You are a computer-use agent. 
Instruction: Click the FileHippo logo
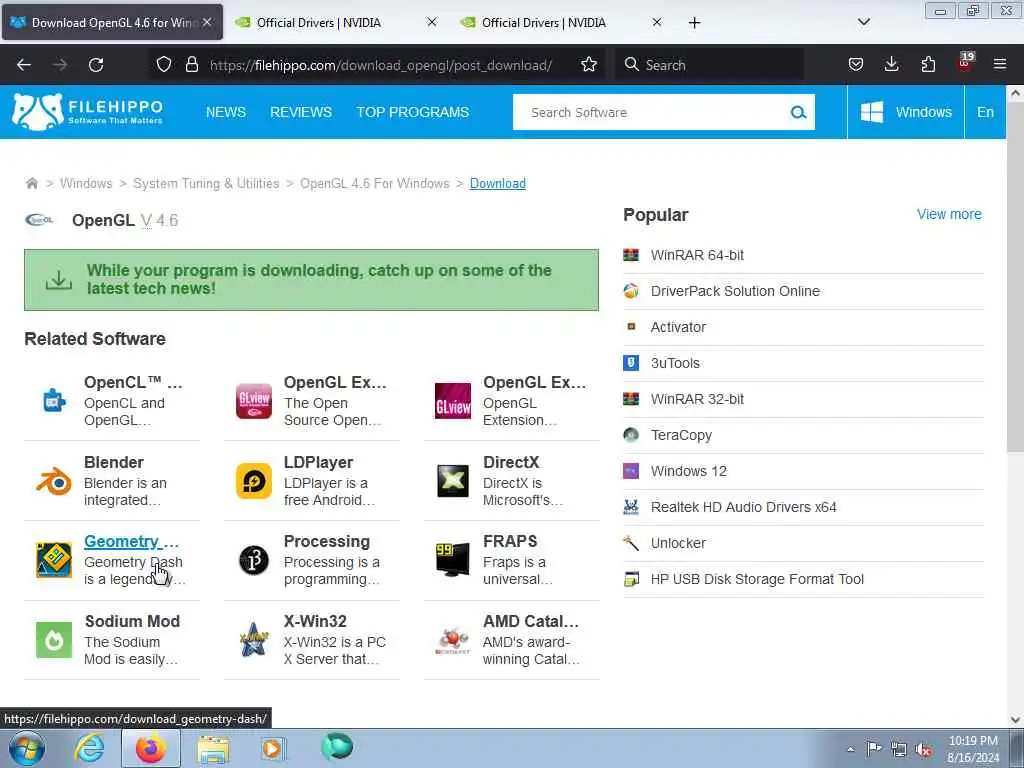pyautogui.click(x=87, y=112)
